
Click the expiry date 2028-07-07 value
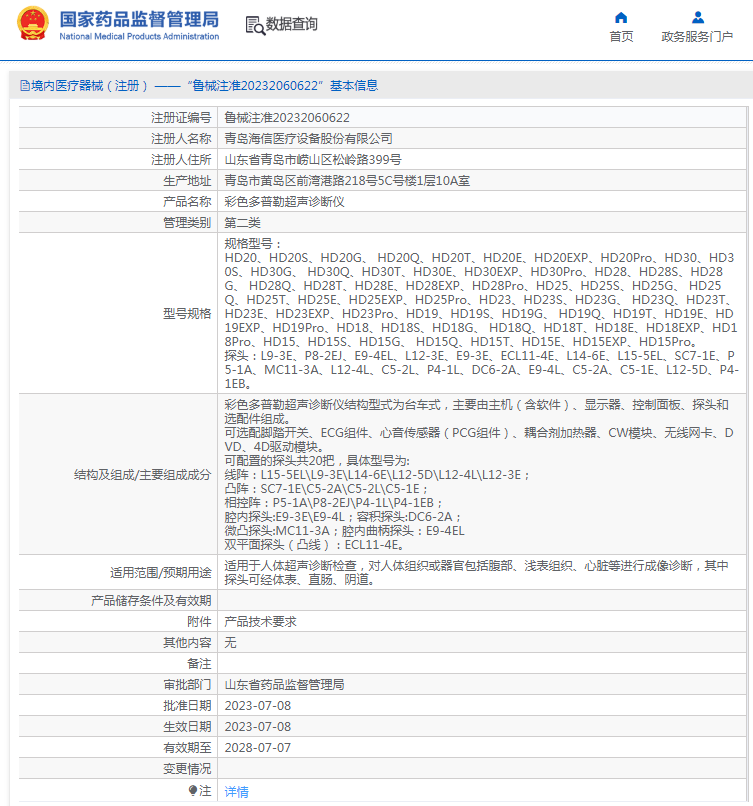258,748
